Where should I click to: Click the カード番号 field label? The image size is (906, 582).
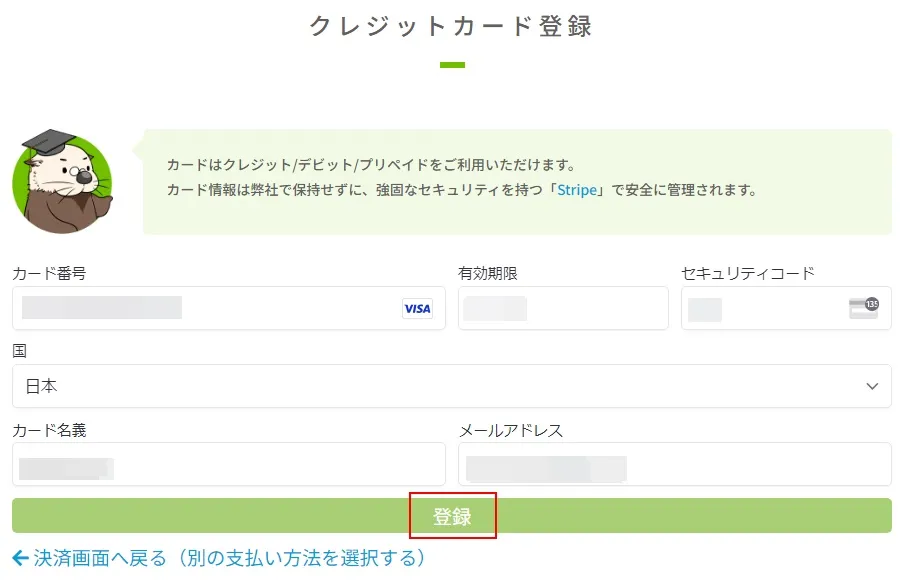tap(49, 273)
